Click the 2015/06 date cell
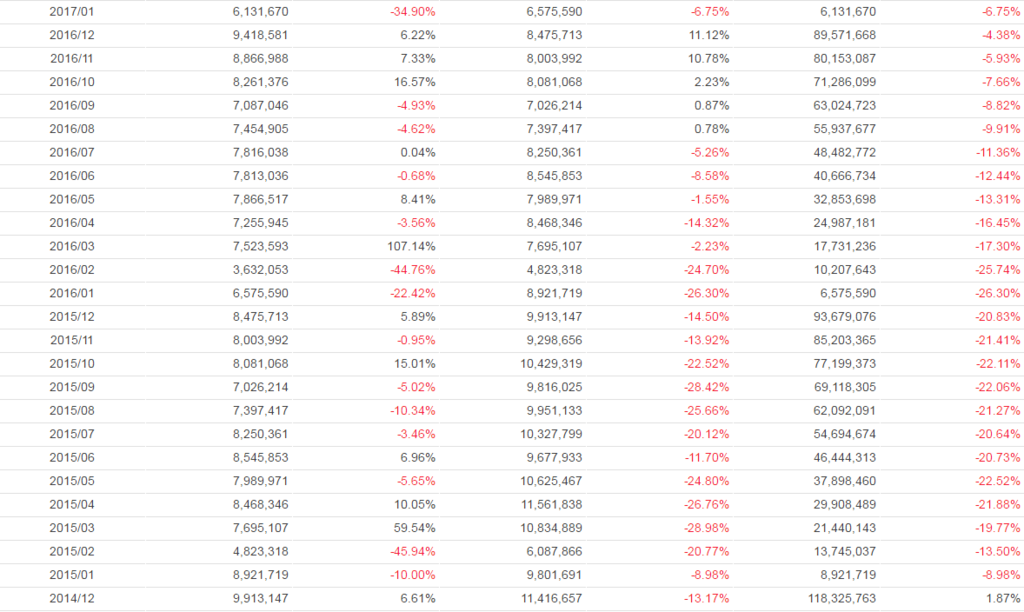This screenshot has height=612, width=1024. [x=70, y=457]
